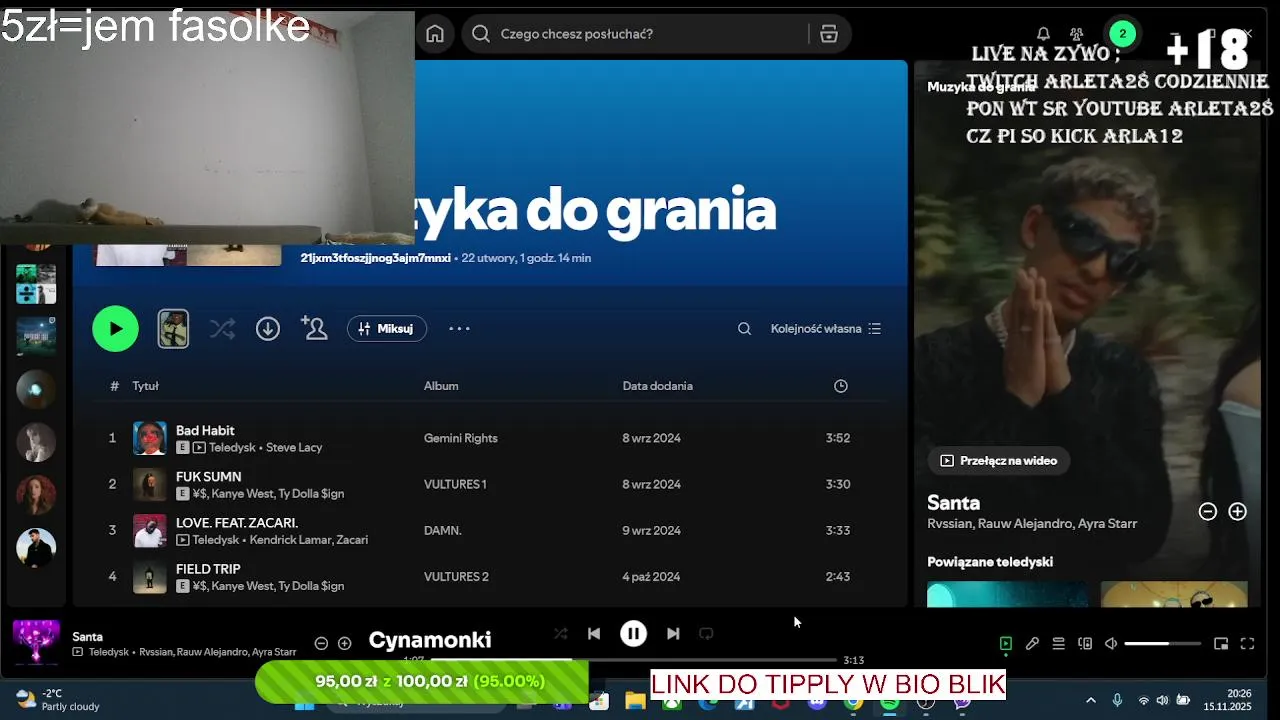1280x720 pixels.
Task: Open the Kendrick Lamar artist link
Action: 292,540
